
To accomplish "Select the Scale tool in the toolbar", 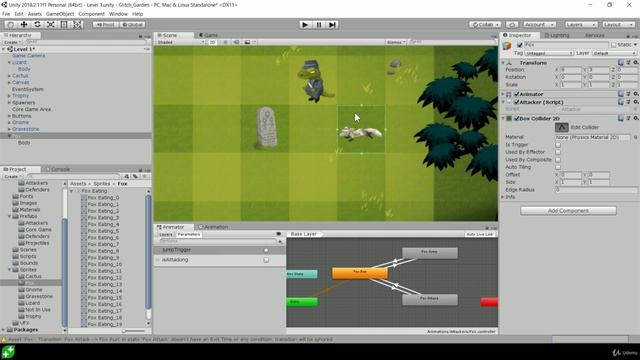I will pos(51,24).
